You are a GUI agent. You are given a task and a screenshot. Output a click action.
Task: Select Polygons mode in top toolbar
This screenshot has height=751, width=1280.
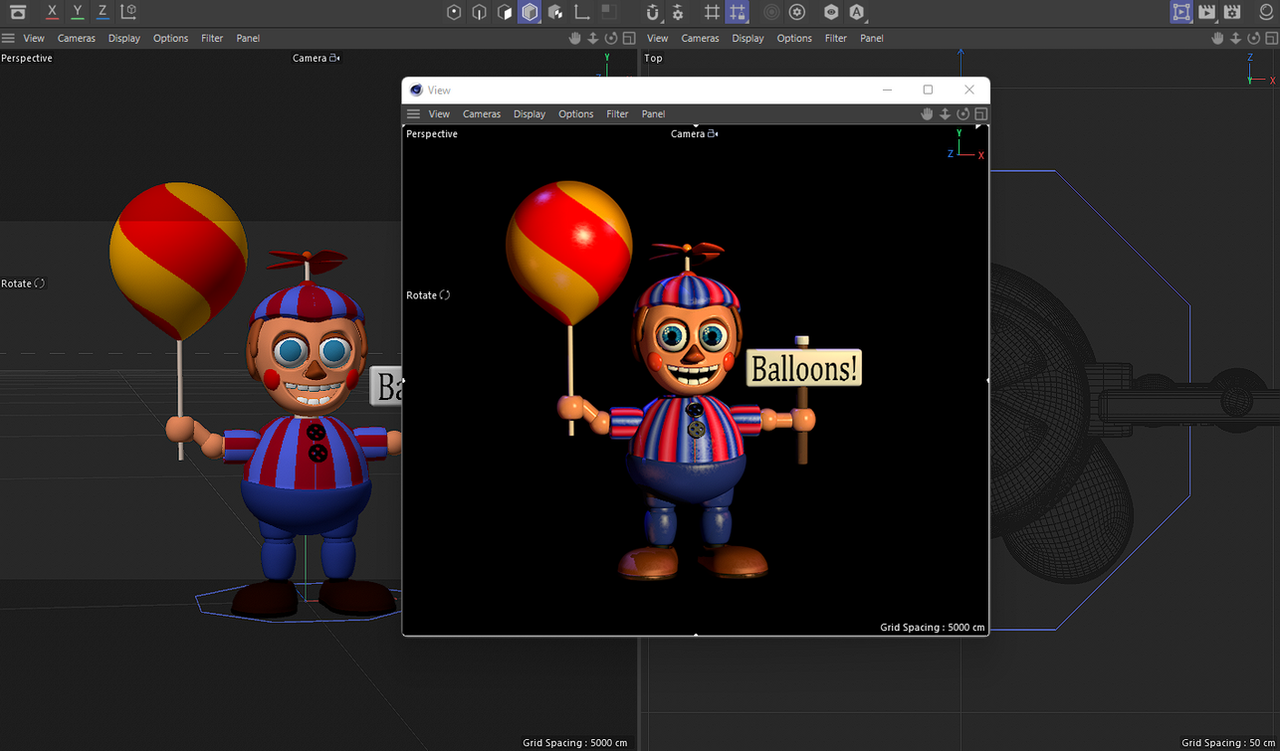pyautogui.click(x=504, y=12)
